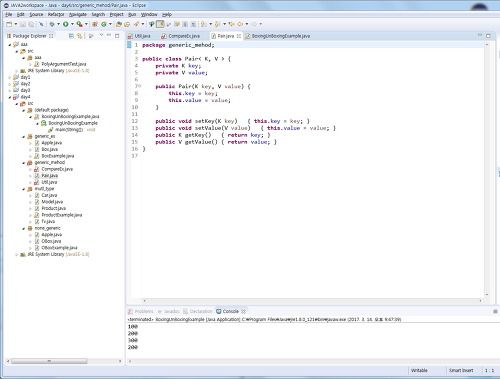Click the Last Edit Location toolbar icon

[x=231, y=24]
